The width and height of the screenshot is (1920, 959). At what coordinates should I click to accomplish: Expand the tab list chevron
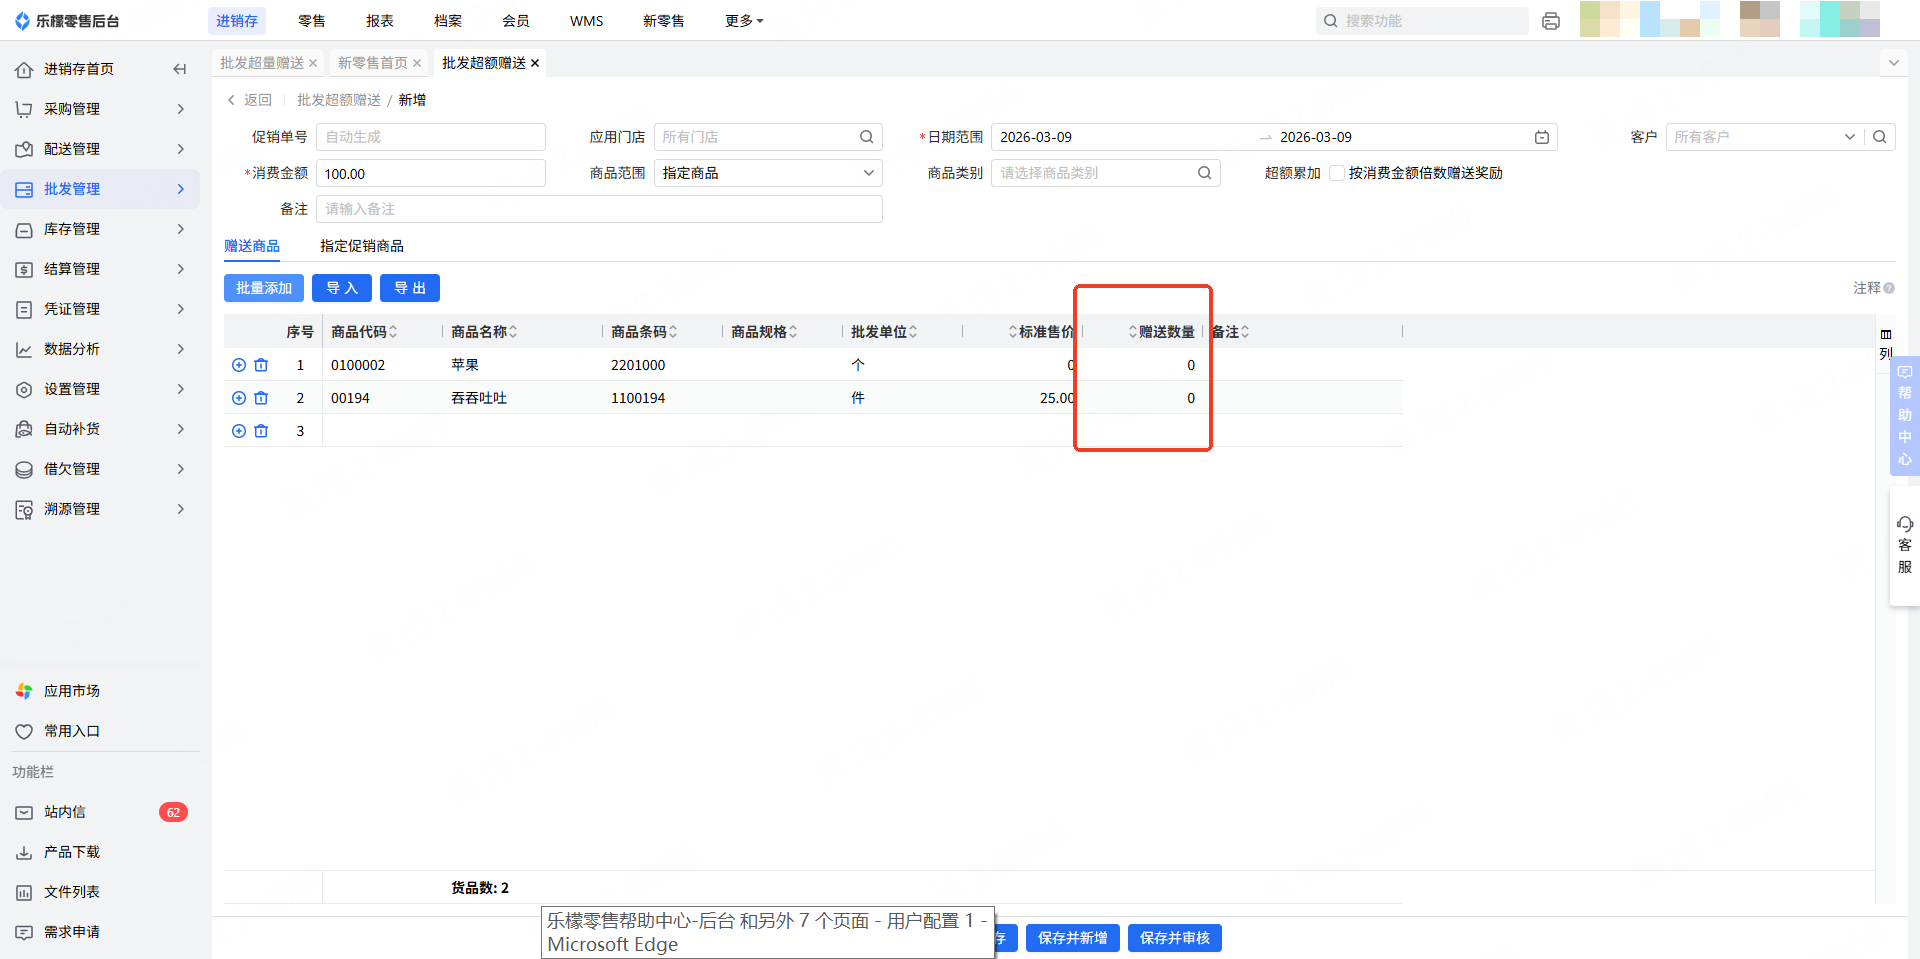1893,63
